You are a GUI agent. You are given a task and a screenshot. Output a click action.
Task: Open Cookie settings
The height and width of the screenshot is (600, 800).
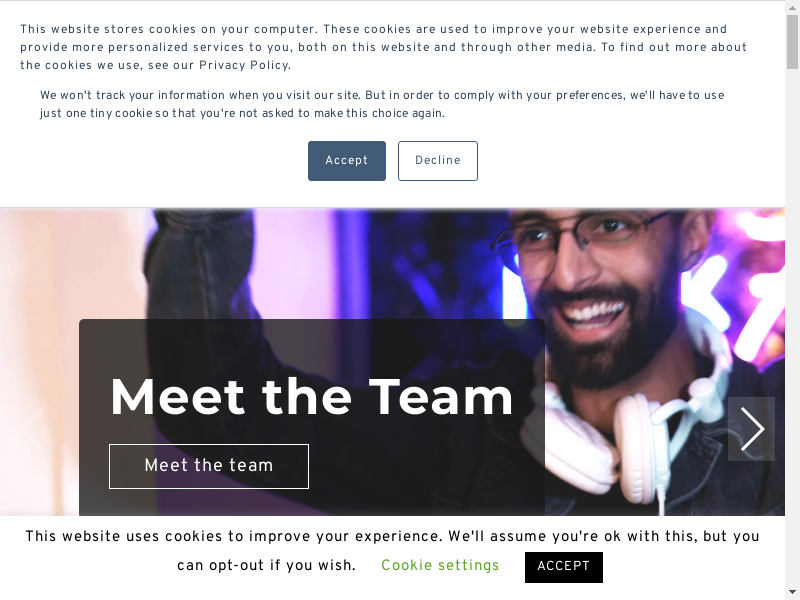pos(440,565)
